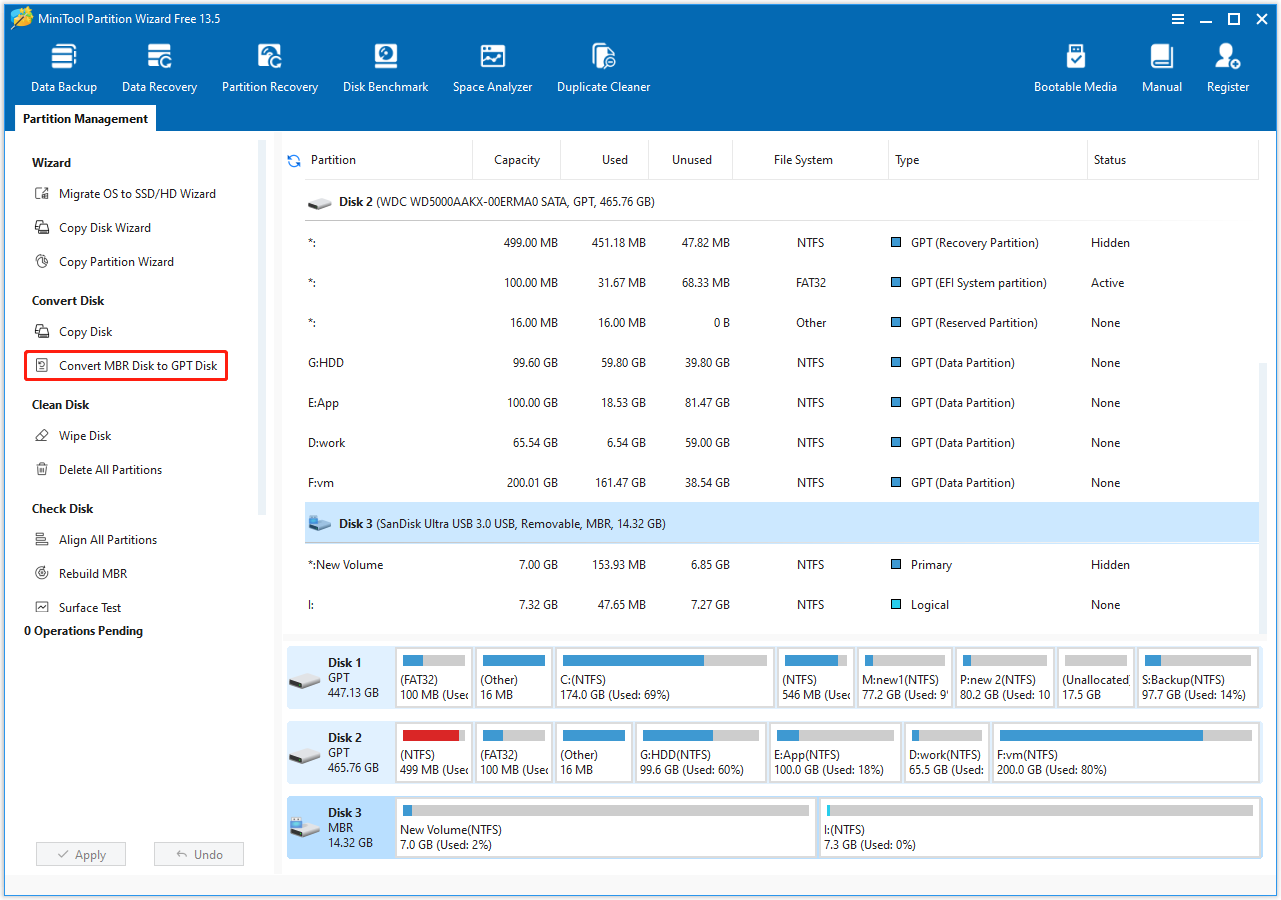Screen dimensions: 1281x900
Task: Open the Data Backup tool
Action: click(63, 65)
